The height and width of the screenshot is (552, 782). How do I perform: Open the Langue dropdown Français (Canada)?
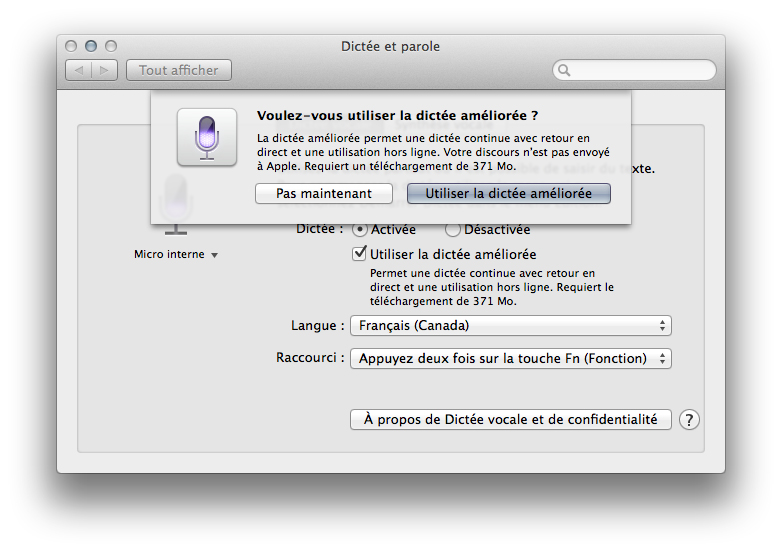coord(511,326)
